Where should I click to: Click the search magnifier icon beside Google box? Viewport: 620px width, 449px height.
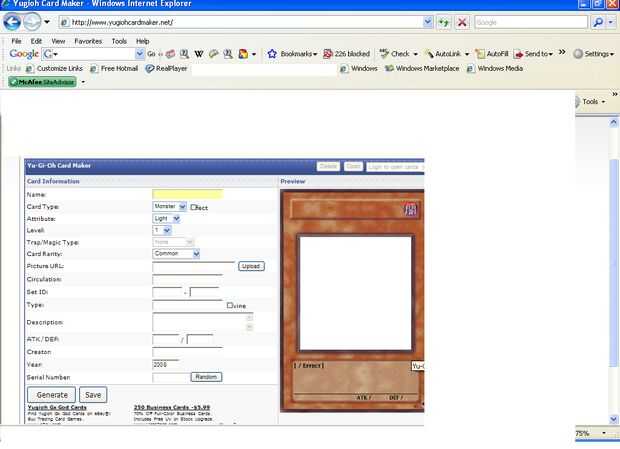598,22
